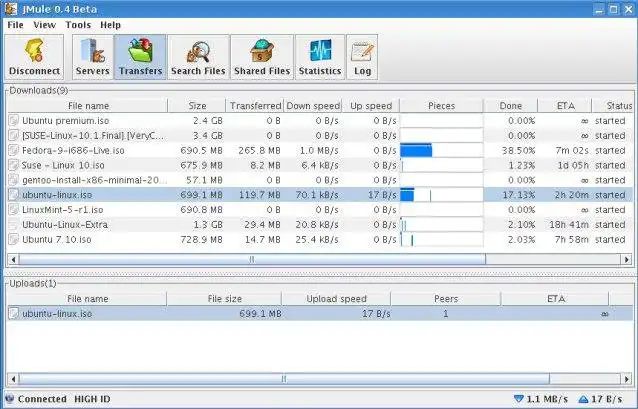
Task: Click the Connected status text
Action: pos(42,399)
